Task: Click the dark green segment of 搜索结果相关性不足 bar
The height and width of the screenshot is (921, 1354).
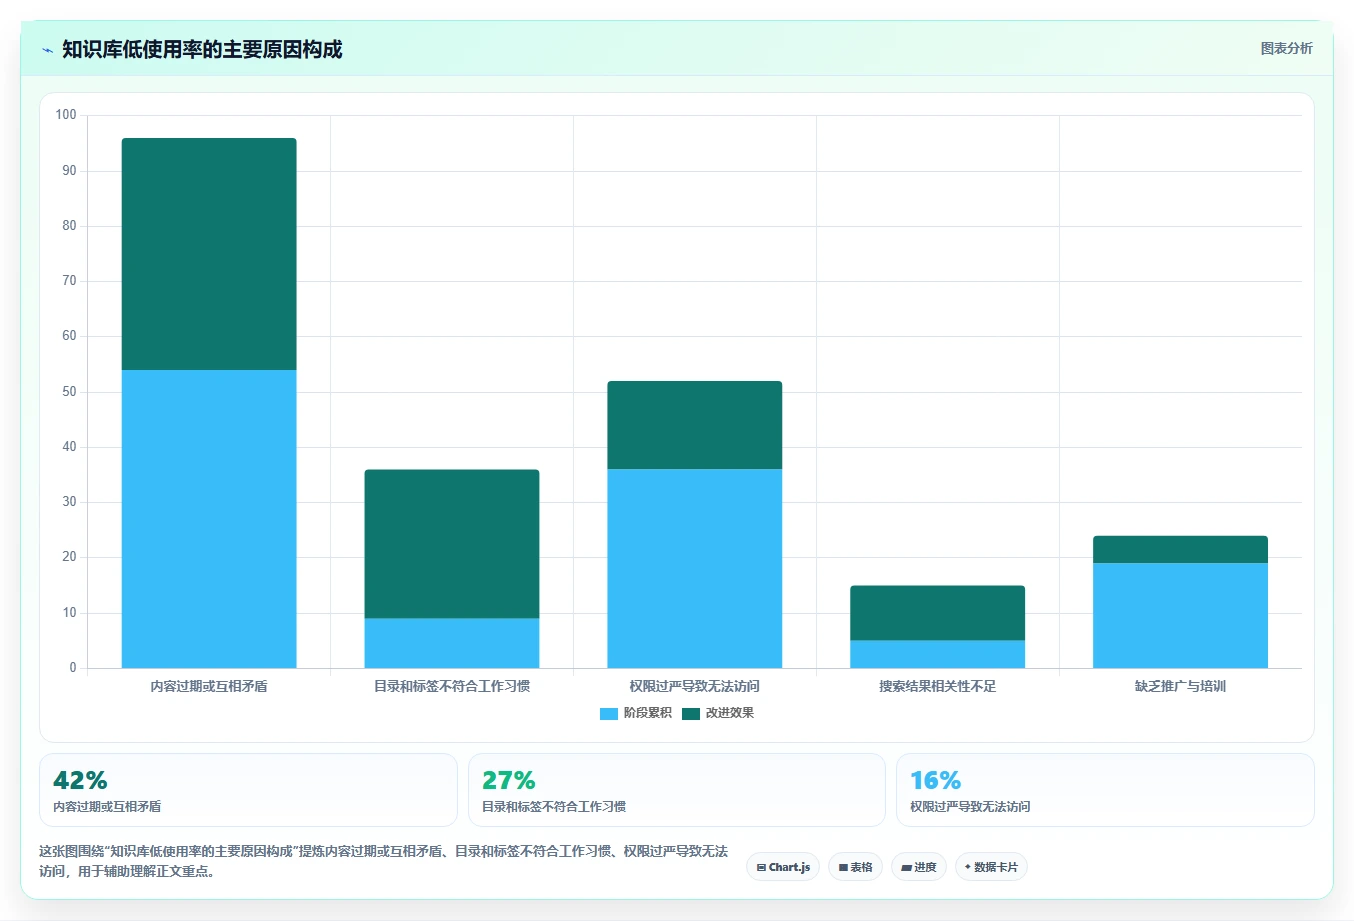Action: [x=938, y=613]
